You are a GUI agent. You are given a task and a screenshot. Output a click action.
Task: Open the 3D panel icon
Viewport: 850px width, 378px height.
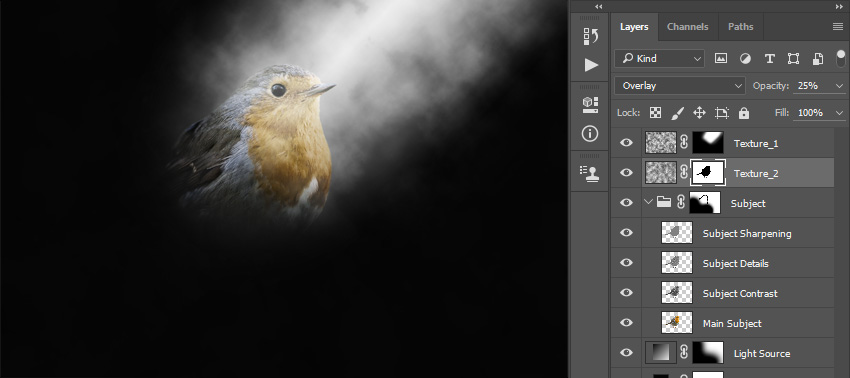pos(590,105)
